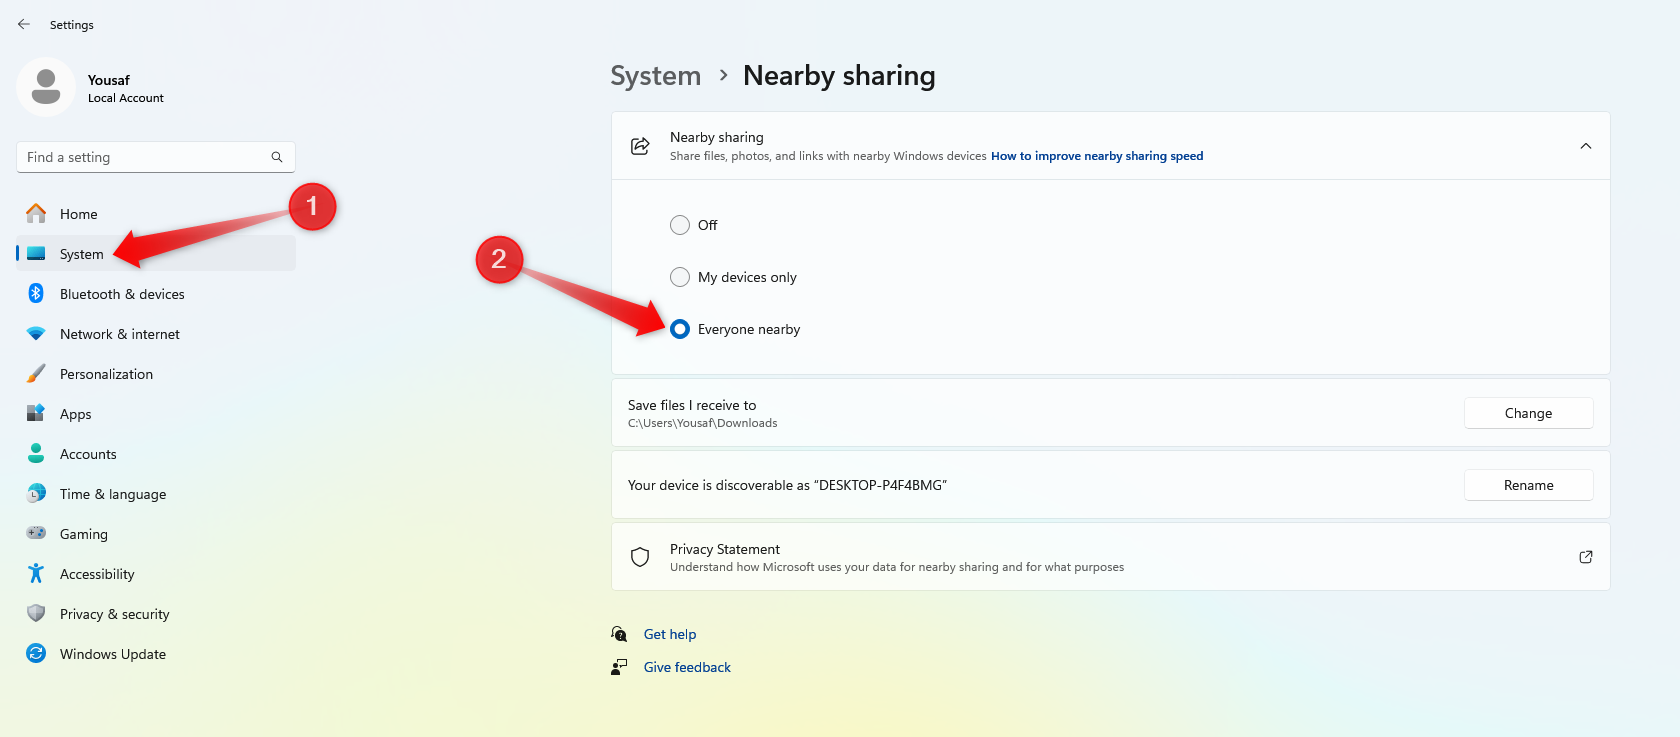Click the Give feedback link
This screenshot has width=1680, height=737.
[687, 667]
